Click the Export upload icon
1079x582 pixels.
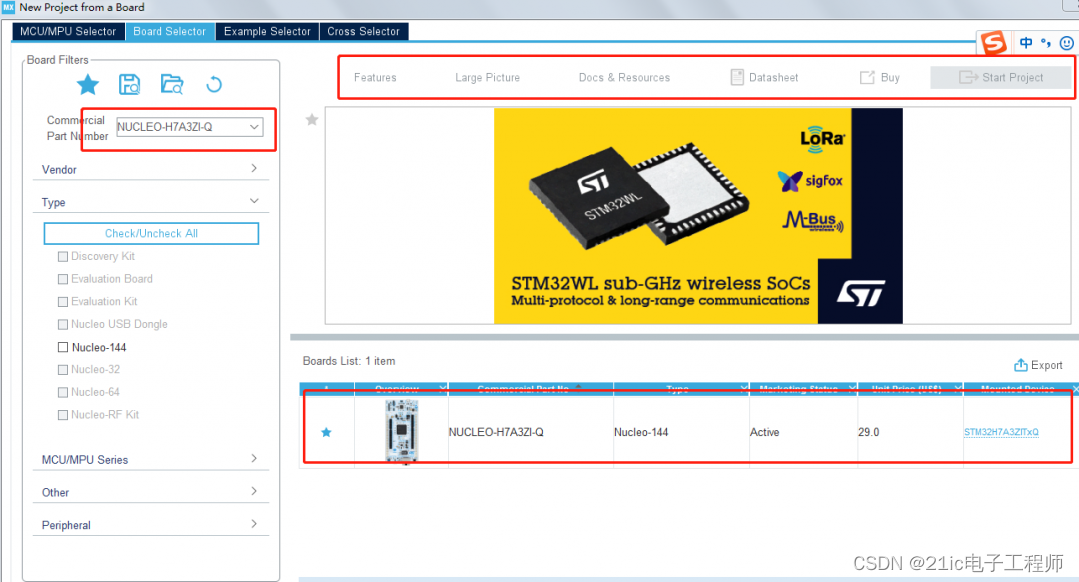click(x=1021, y=365)
